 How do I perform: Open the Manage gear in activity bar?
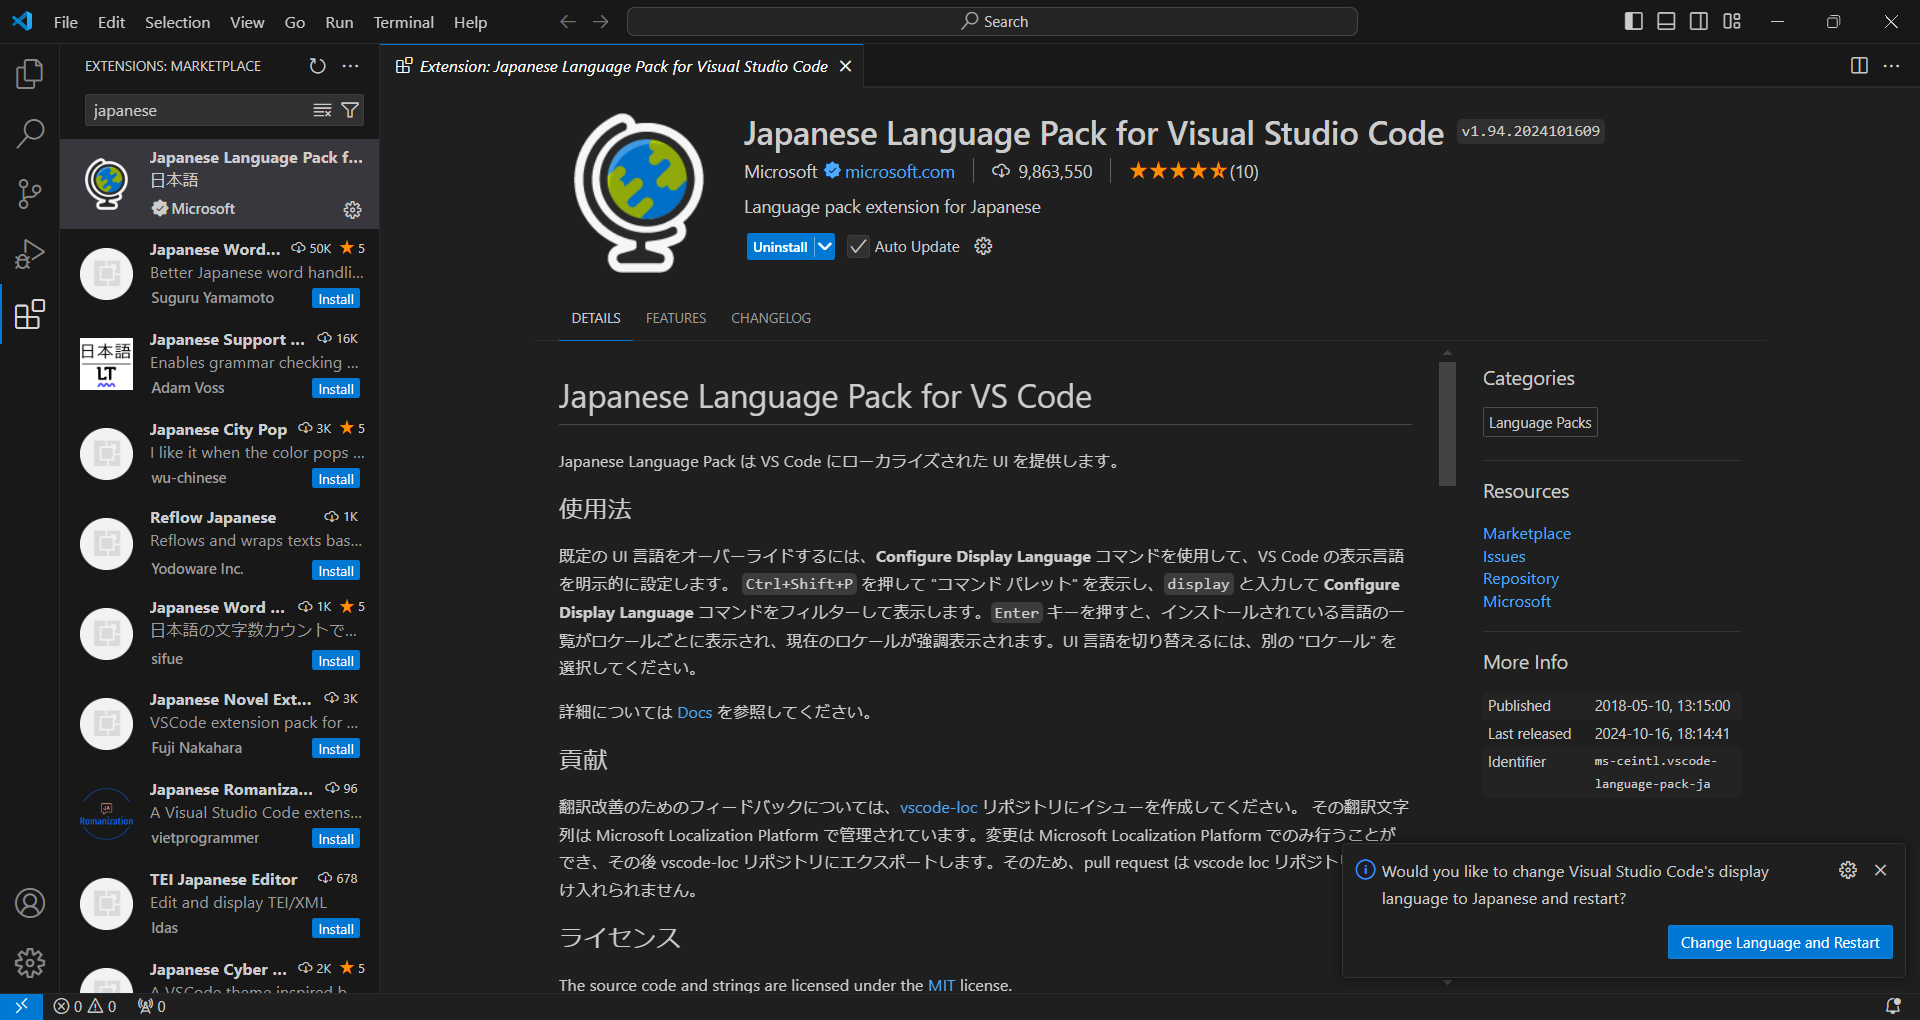click(30, 963)
